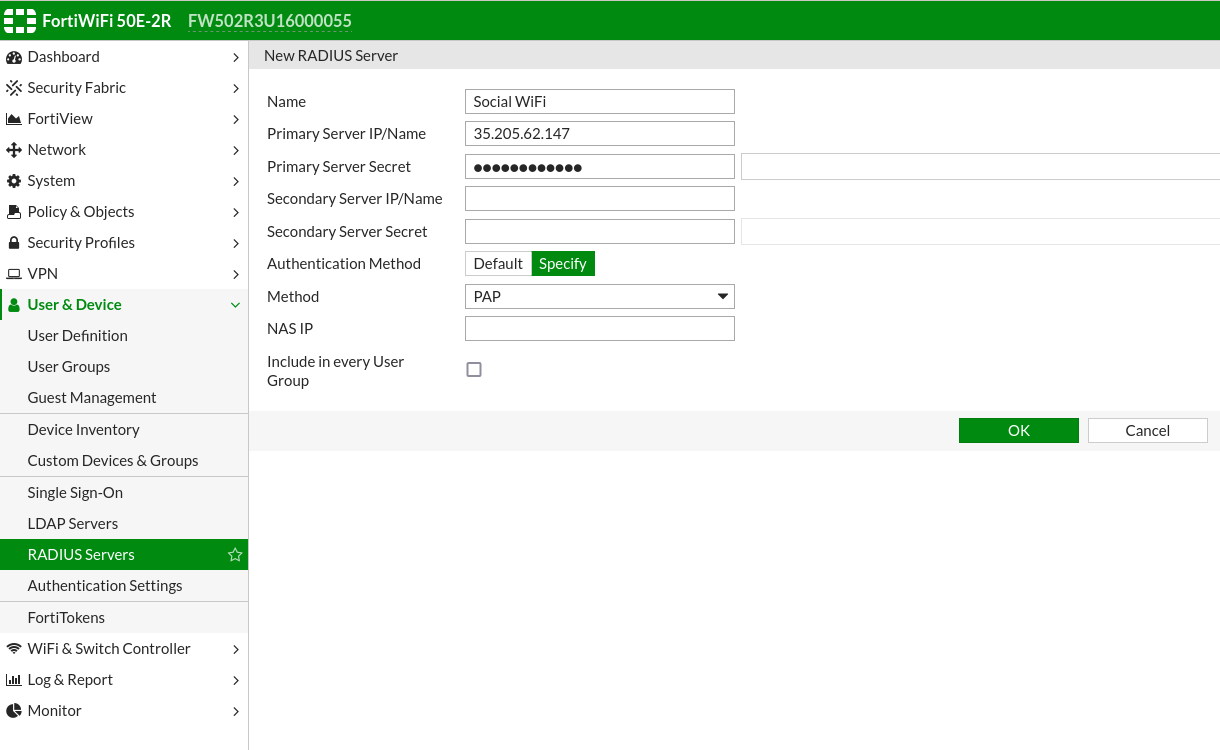Image resolution: width=1220 pixels, height=750 pixels.
Task: Click the Security Fabric icon
Action: click(x=14, y=88)
